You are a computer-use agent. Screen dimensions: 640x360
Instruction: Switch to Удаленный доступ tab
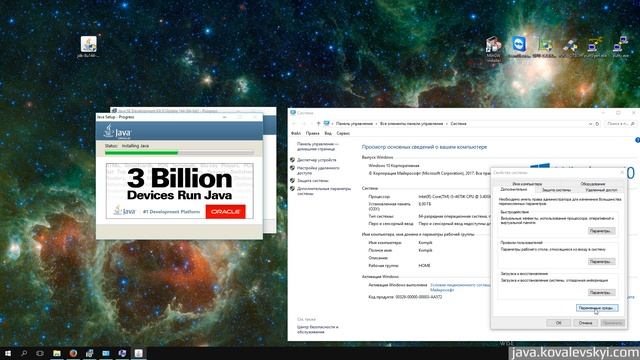(601, 190)
